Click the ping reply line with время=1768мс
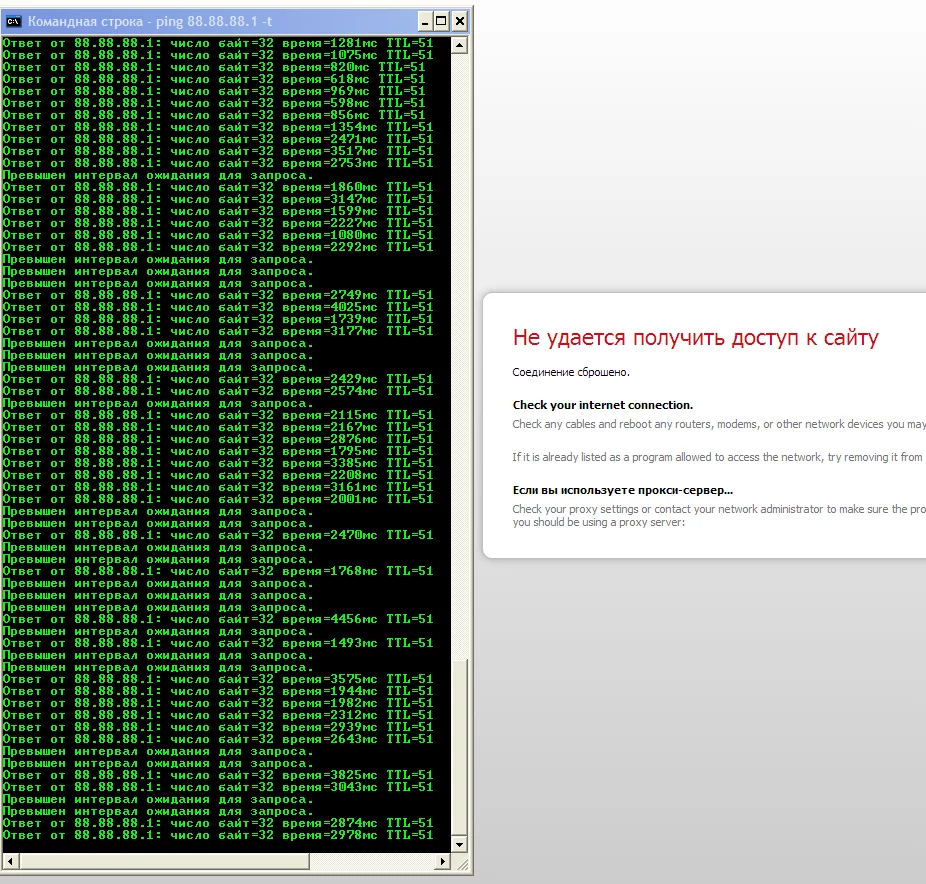926x884 pixels. coord(218,572)
